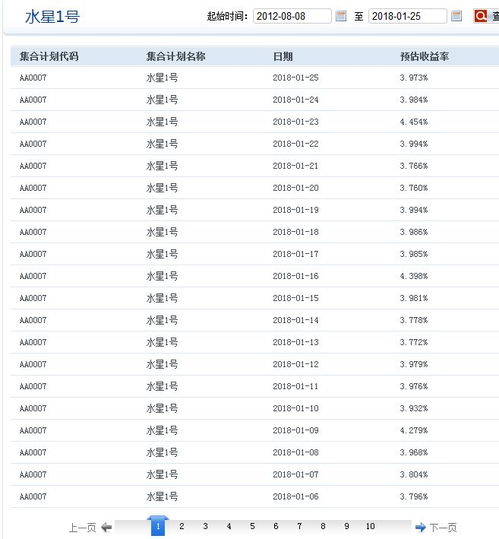Select date cell 2018-01-20

[x=296, y=188]
